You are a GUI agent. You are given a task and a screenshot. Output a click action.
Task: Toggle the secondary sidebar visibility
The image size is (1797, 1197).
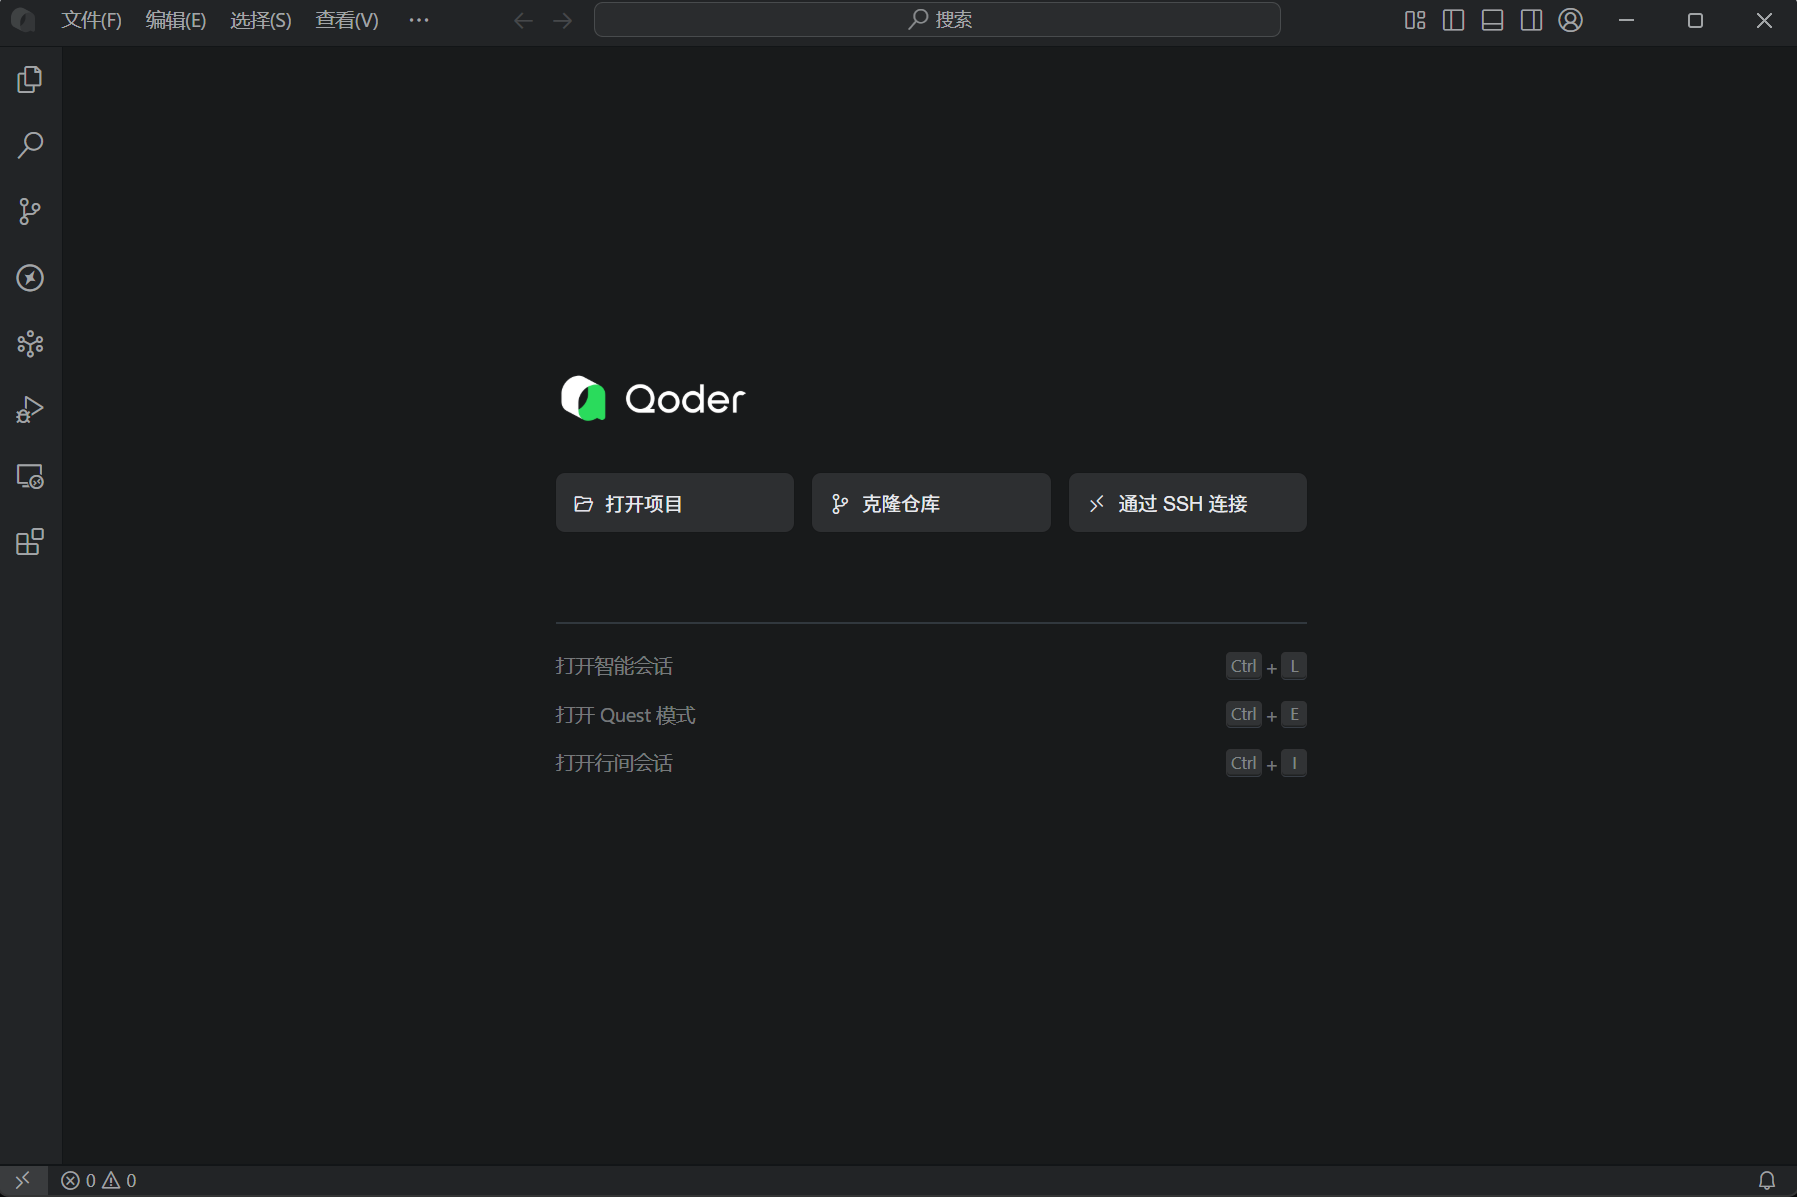pos(1531,19)
